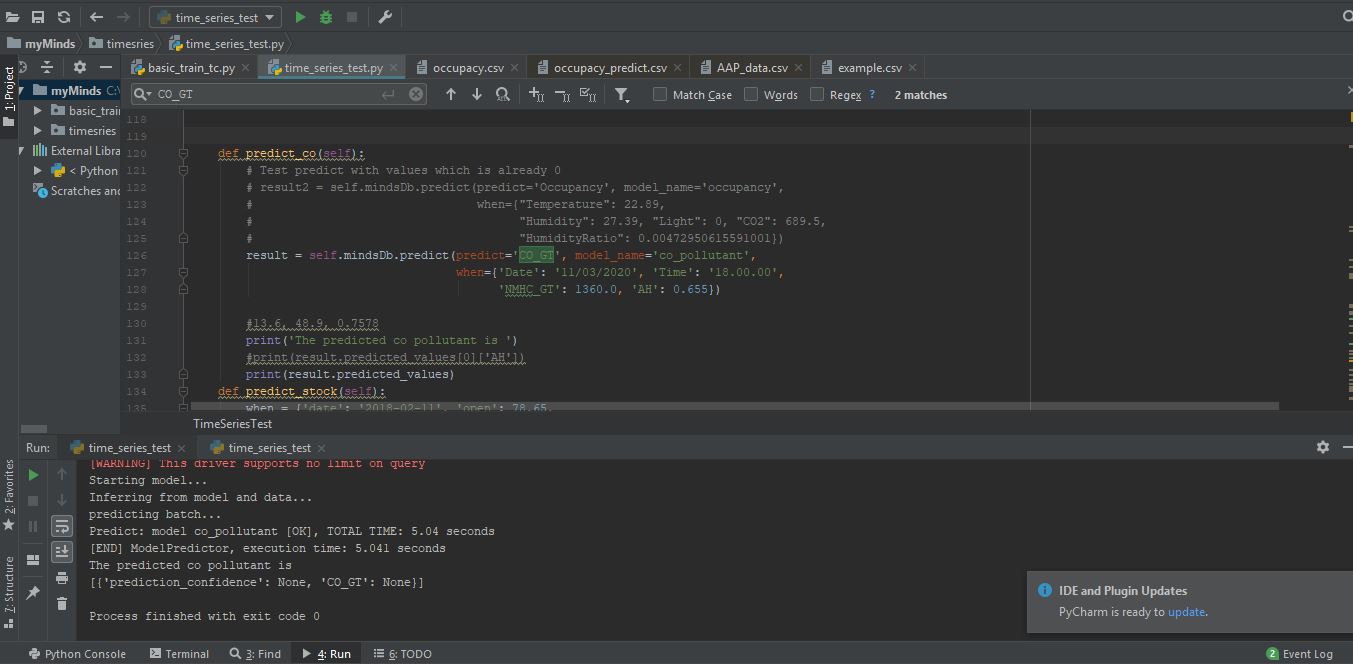
Task: Rerun the program in Run panel
Action: click(x=33, y=475)
